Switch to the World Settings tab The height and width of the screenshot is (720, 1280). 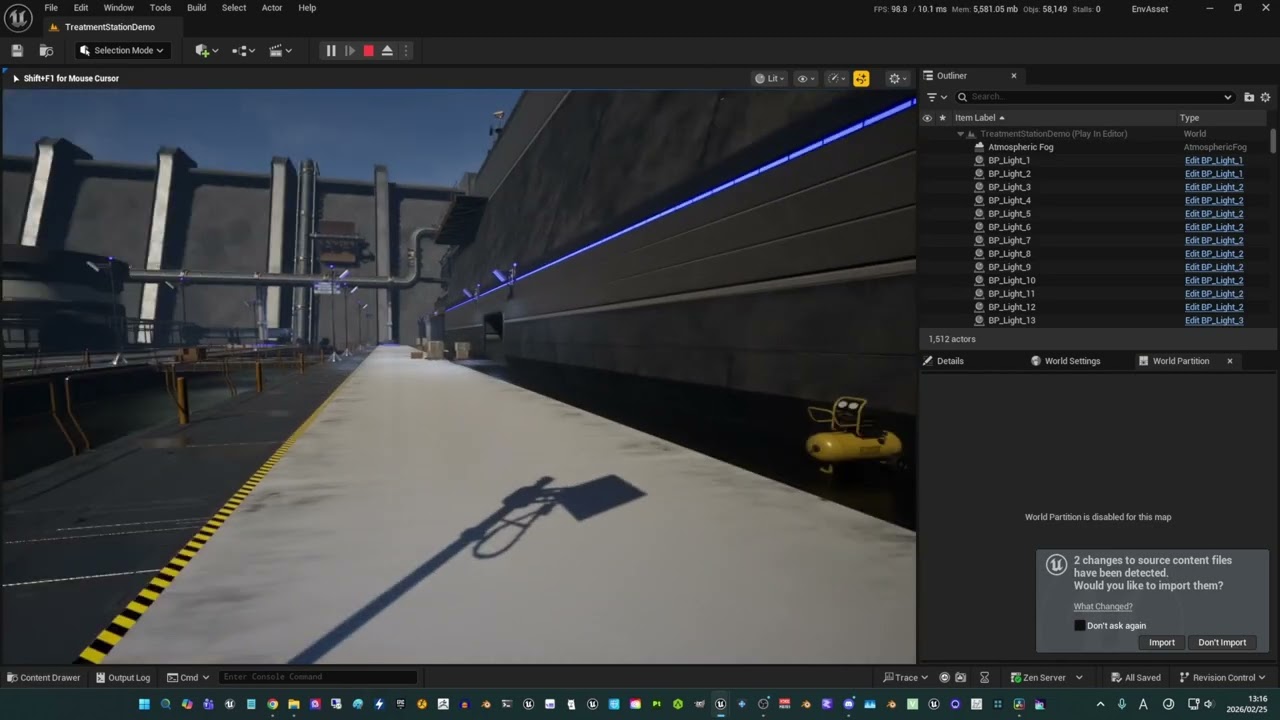(x=1072, y=361)
